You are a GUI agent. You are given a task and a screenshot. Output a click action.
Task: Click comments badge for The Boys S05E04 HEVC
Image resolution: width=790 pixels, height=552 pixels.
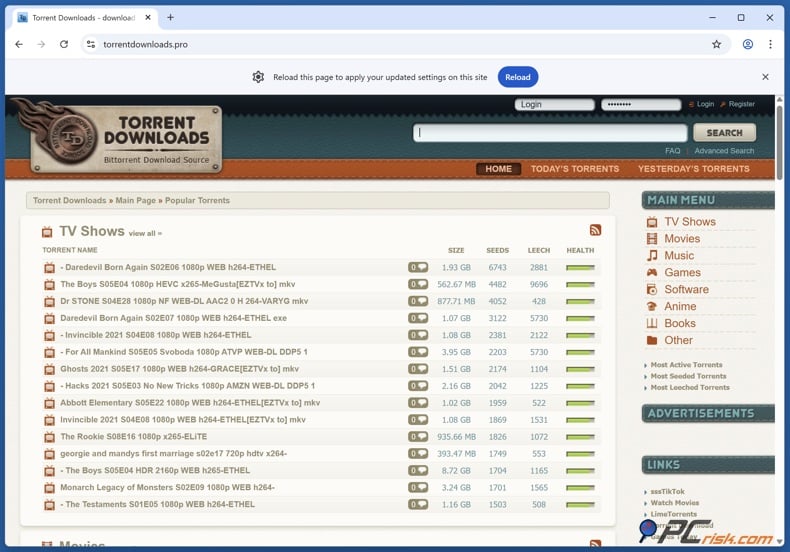pyautogui.click(x=418, y=284)
